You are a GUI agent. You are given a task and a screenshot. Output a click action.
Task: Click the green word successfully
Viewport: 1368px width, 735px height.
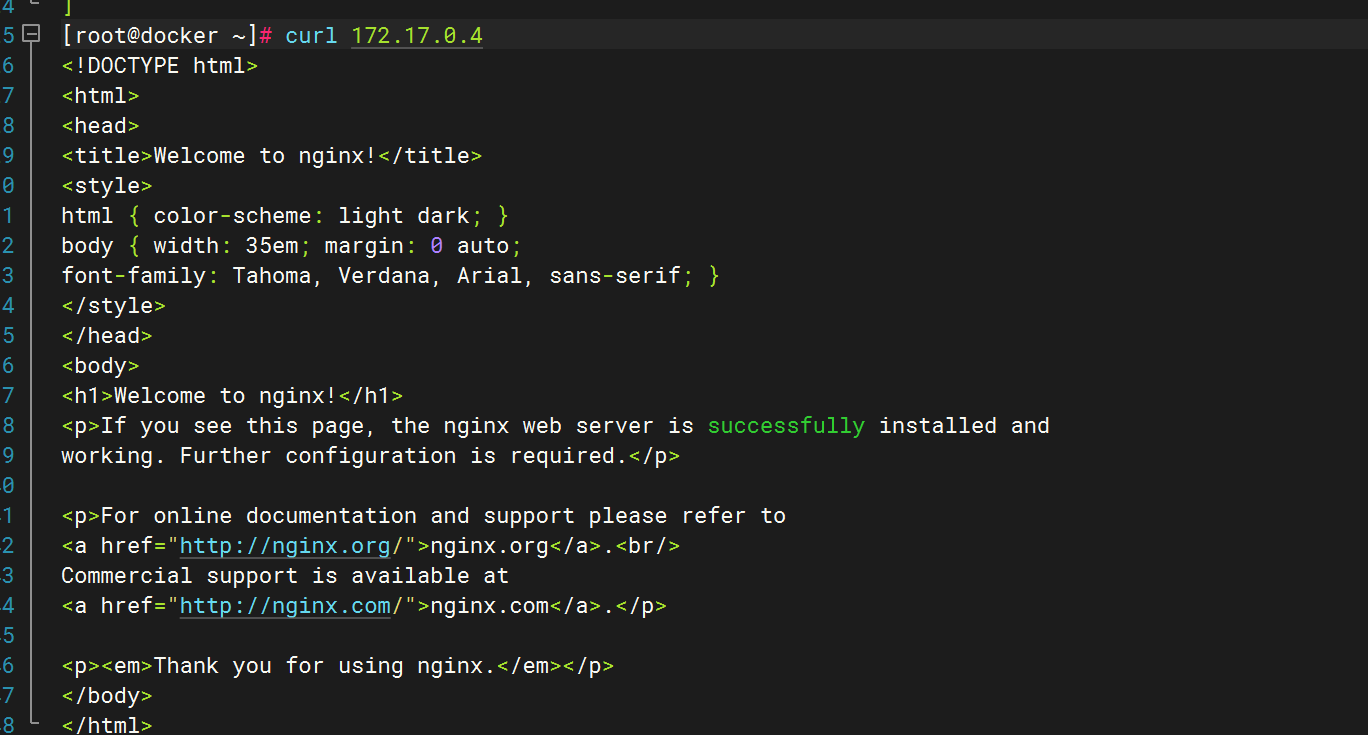coord(786,426)
